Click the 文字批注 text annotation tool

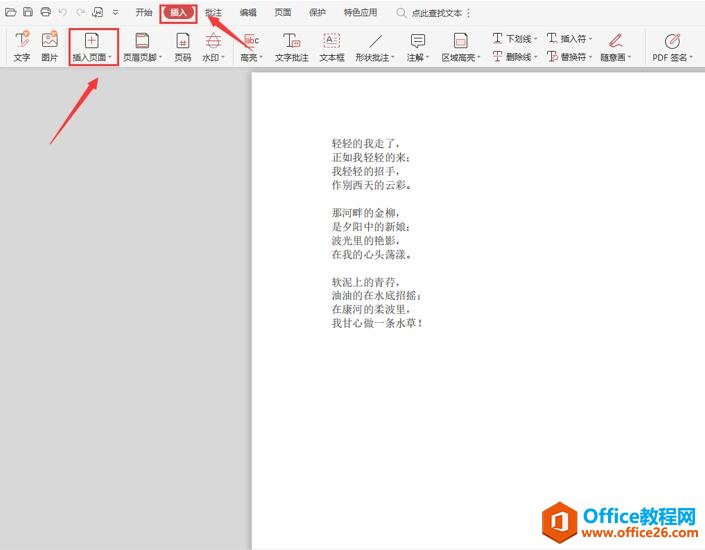[291, 46]
